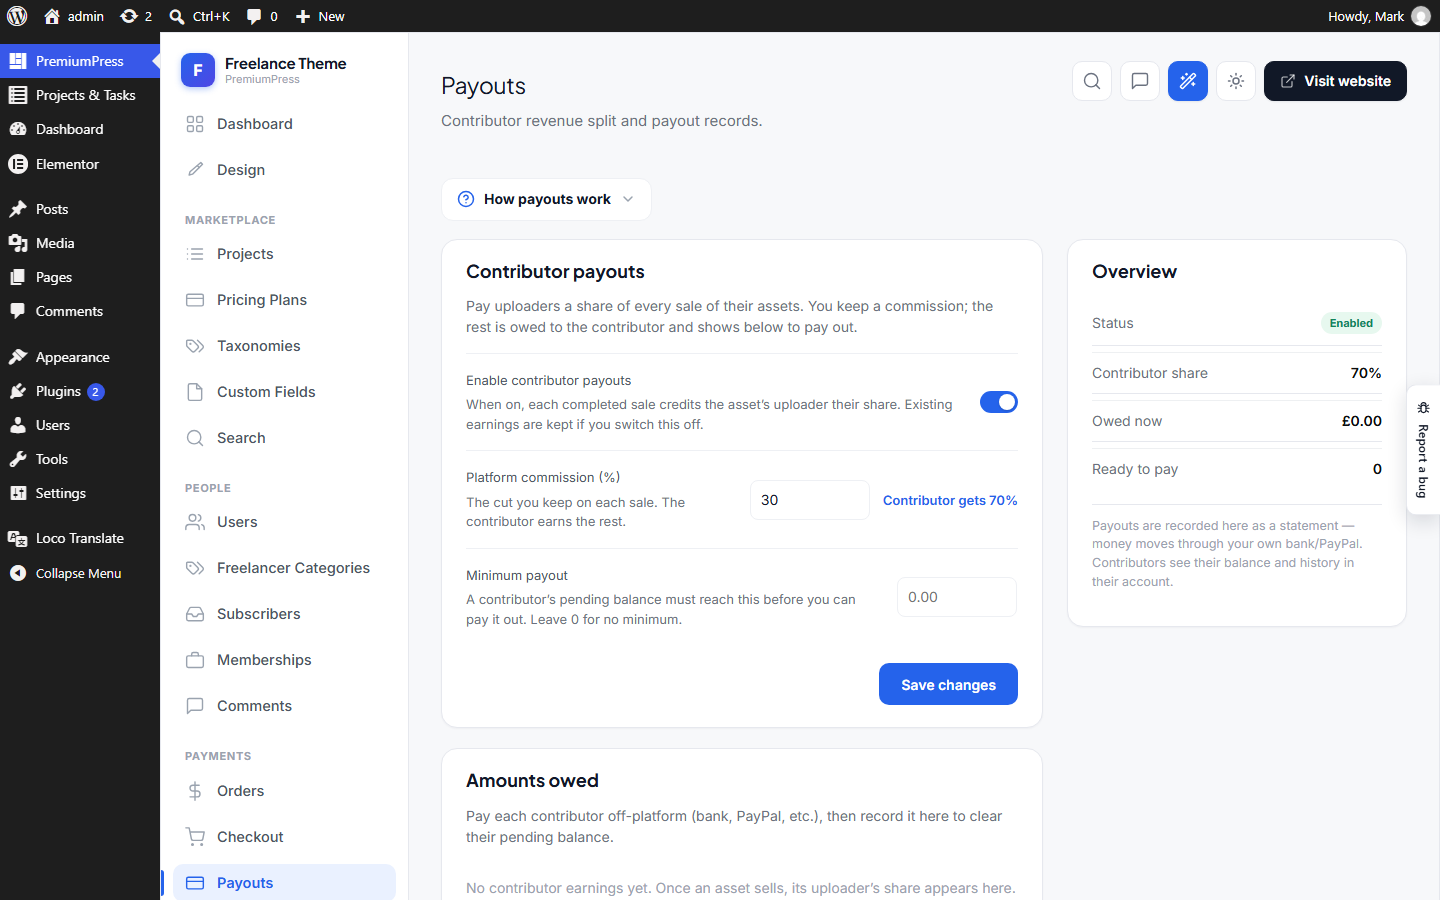Screen dimensions: 1440x900
Task: Click the Save changes button
Action: pyautogui.click(x=948, y=684)
